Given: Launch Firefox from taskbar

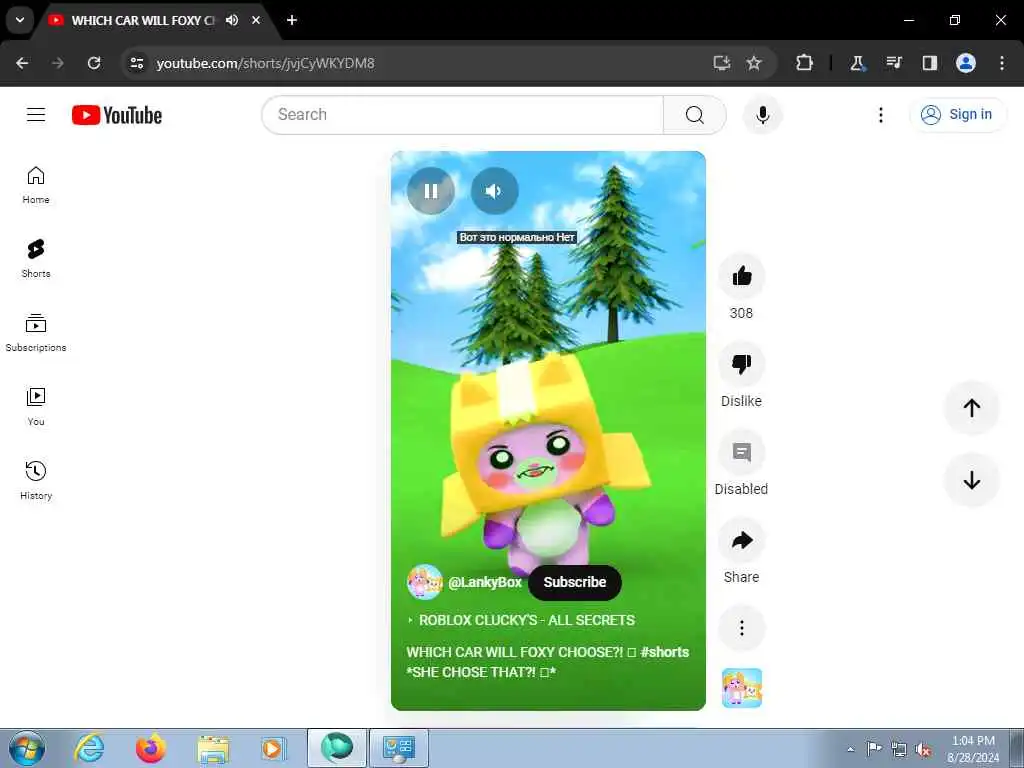Looking at the screenshot, I should pos(150,748).
